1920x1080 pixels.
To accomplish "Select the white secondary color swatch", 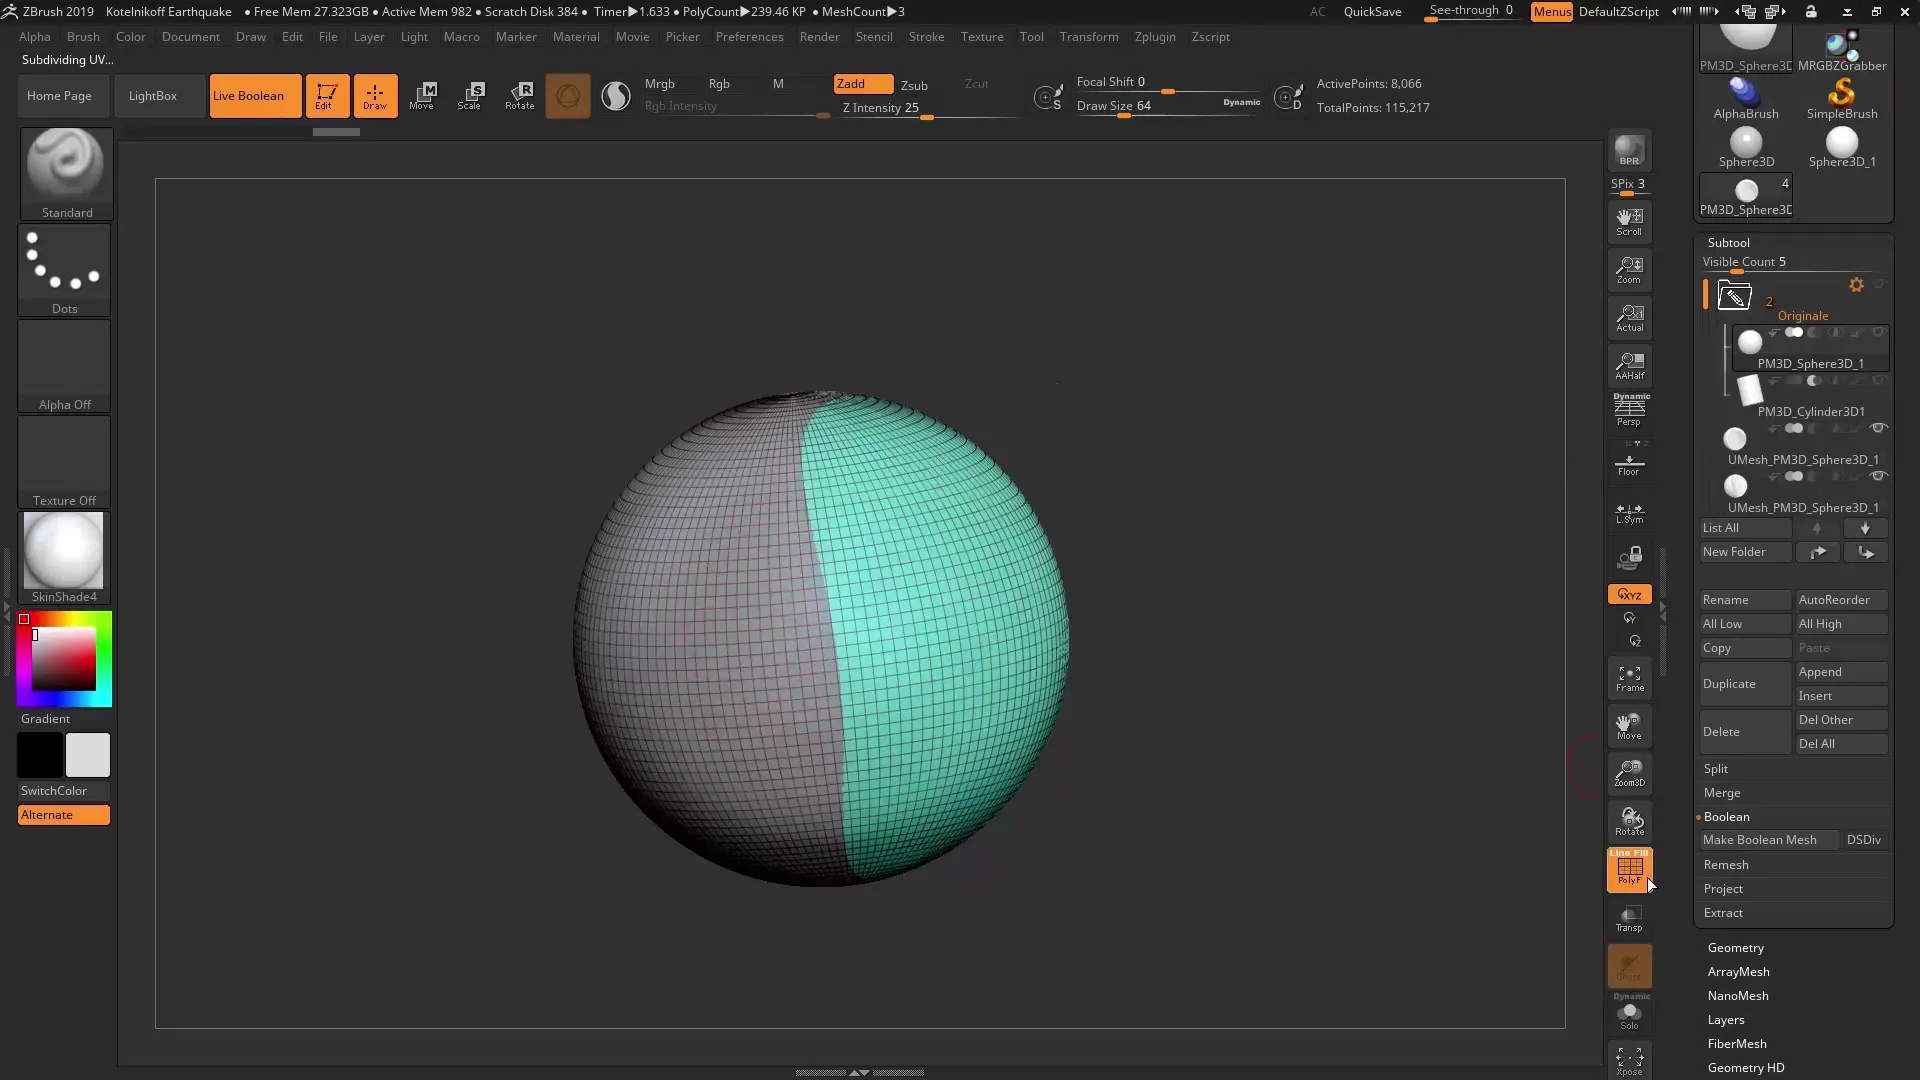I will click(88, 755).
